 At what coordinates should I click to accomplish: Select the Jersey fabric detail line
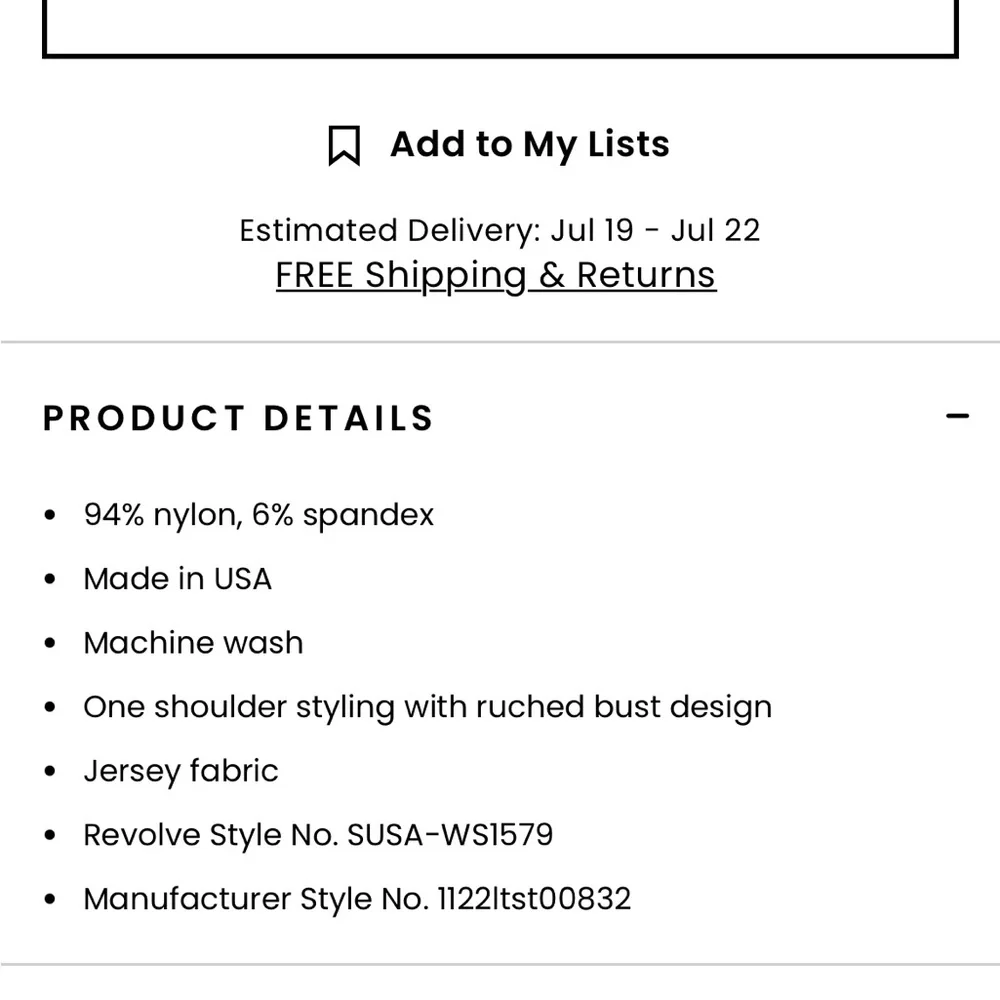[x=181, y=771]
